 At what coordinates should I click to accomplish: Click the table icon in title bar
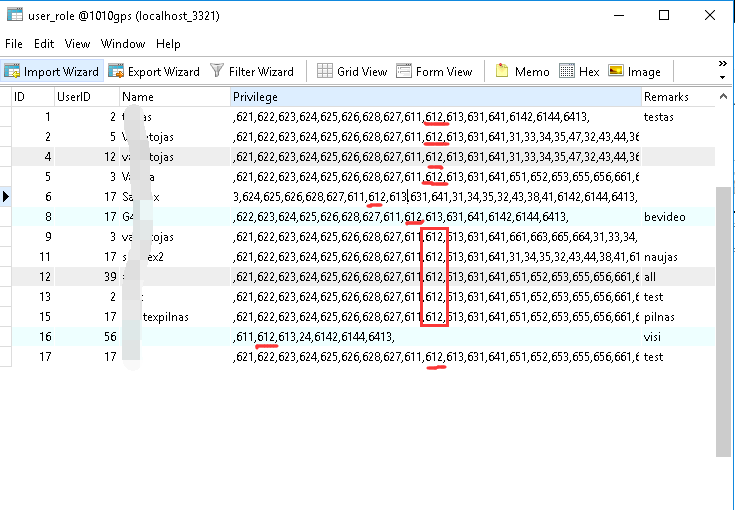coord(15,15)
